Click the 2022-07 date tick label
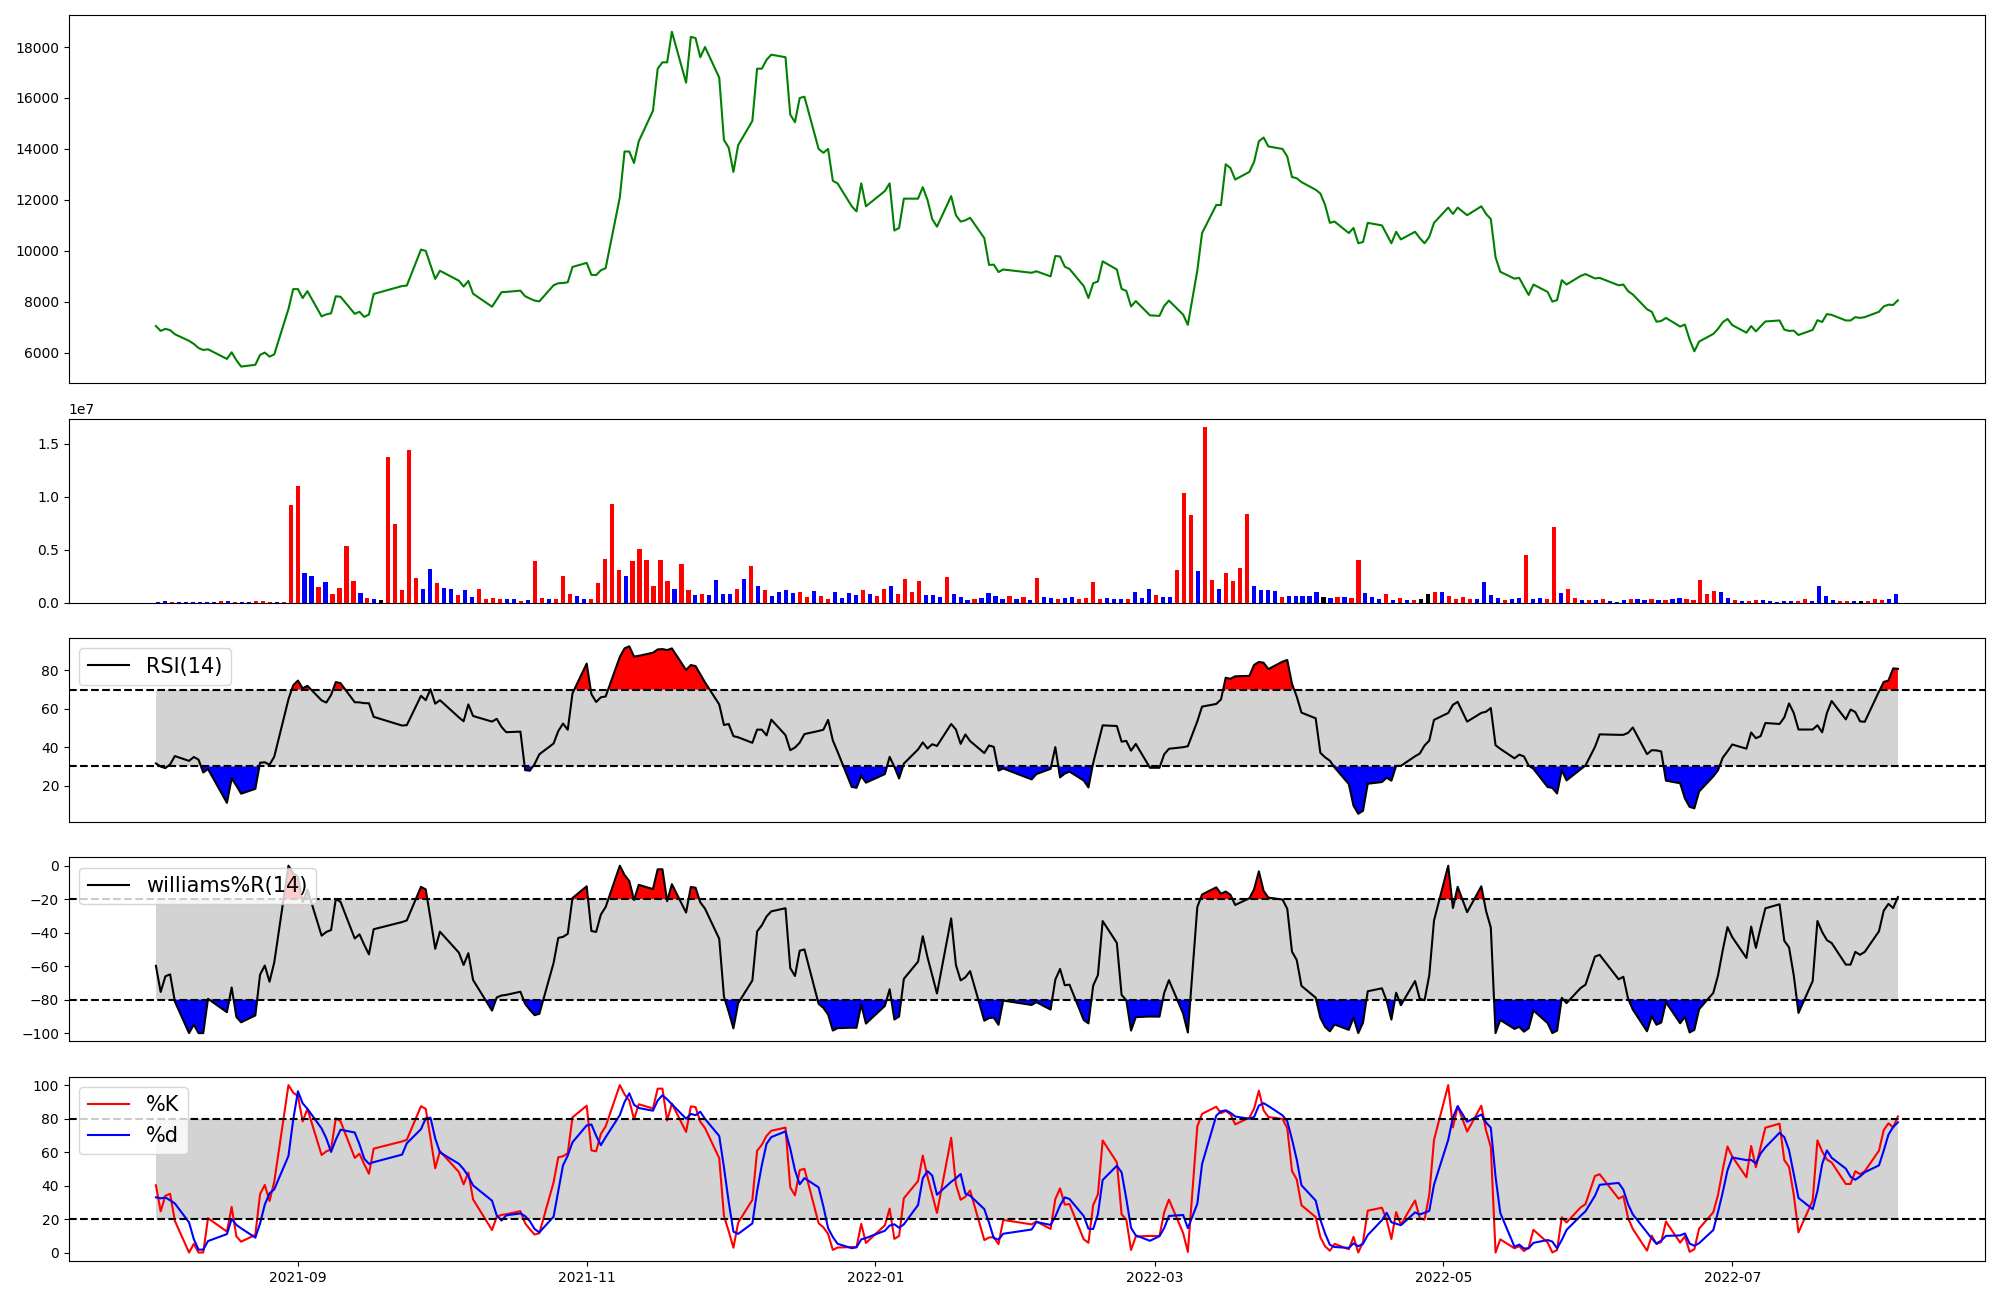 1732,1277
